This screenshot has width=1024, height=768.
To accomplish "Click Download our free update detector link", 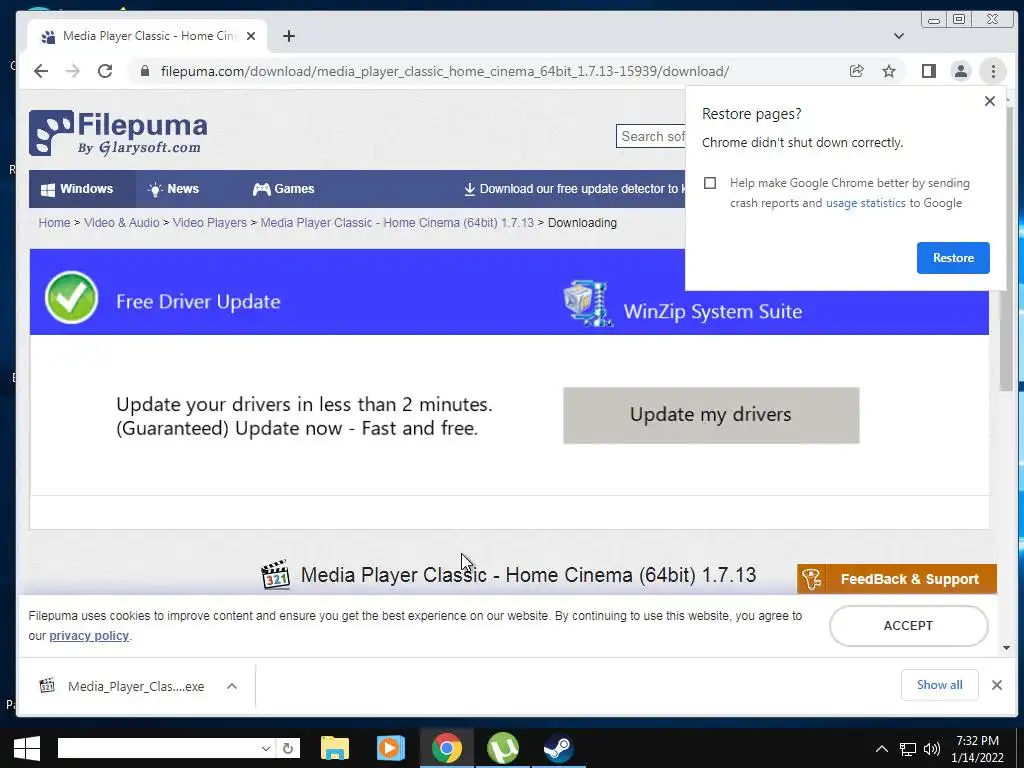I will pyautogui.click(x=575, y=189).
